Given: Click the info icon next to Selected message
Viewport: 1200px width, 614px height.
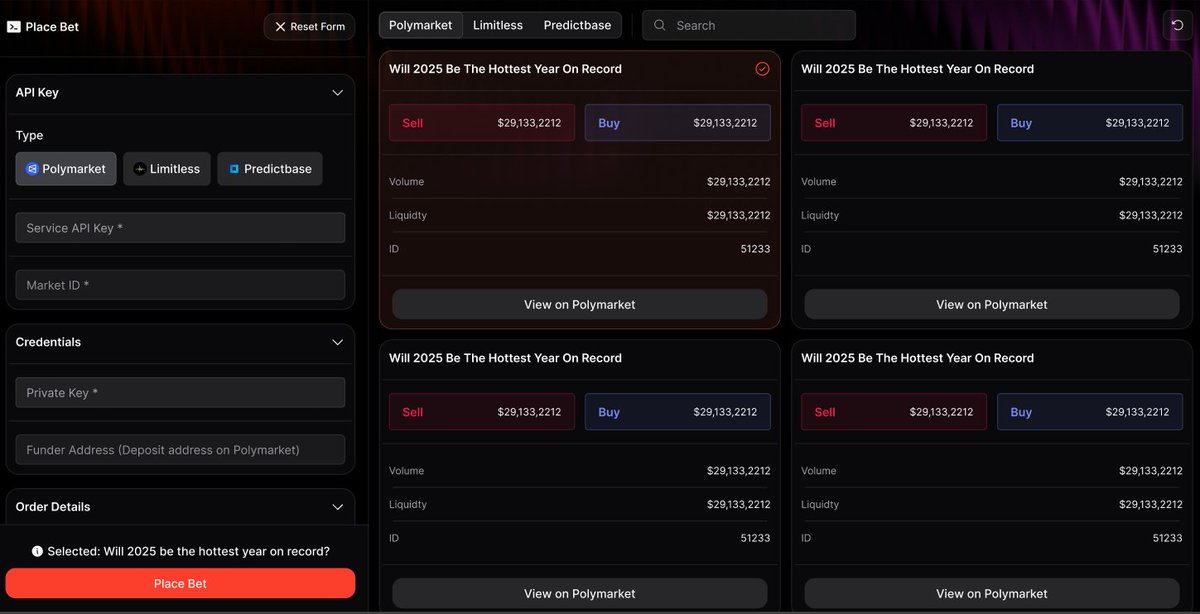Looking at the screenshot, I should coord(37,551).
